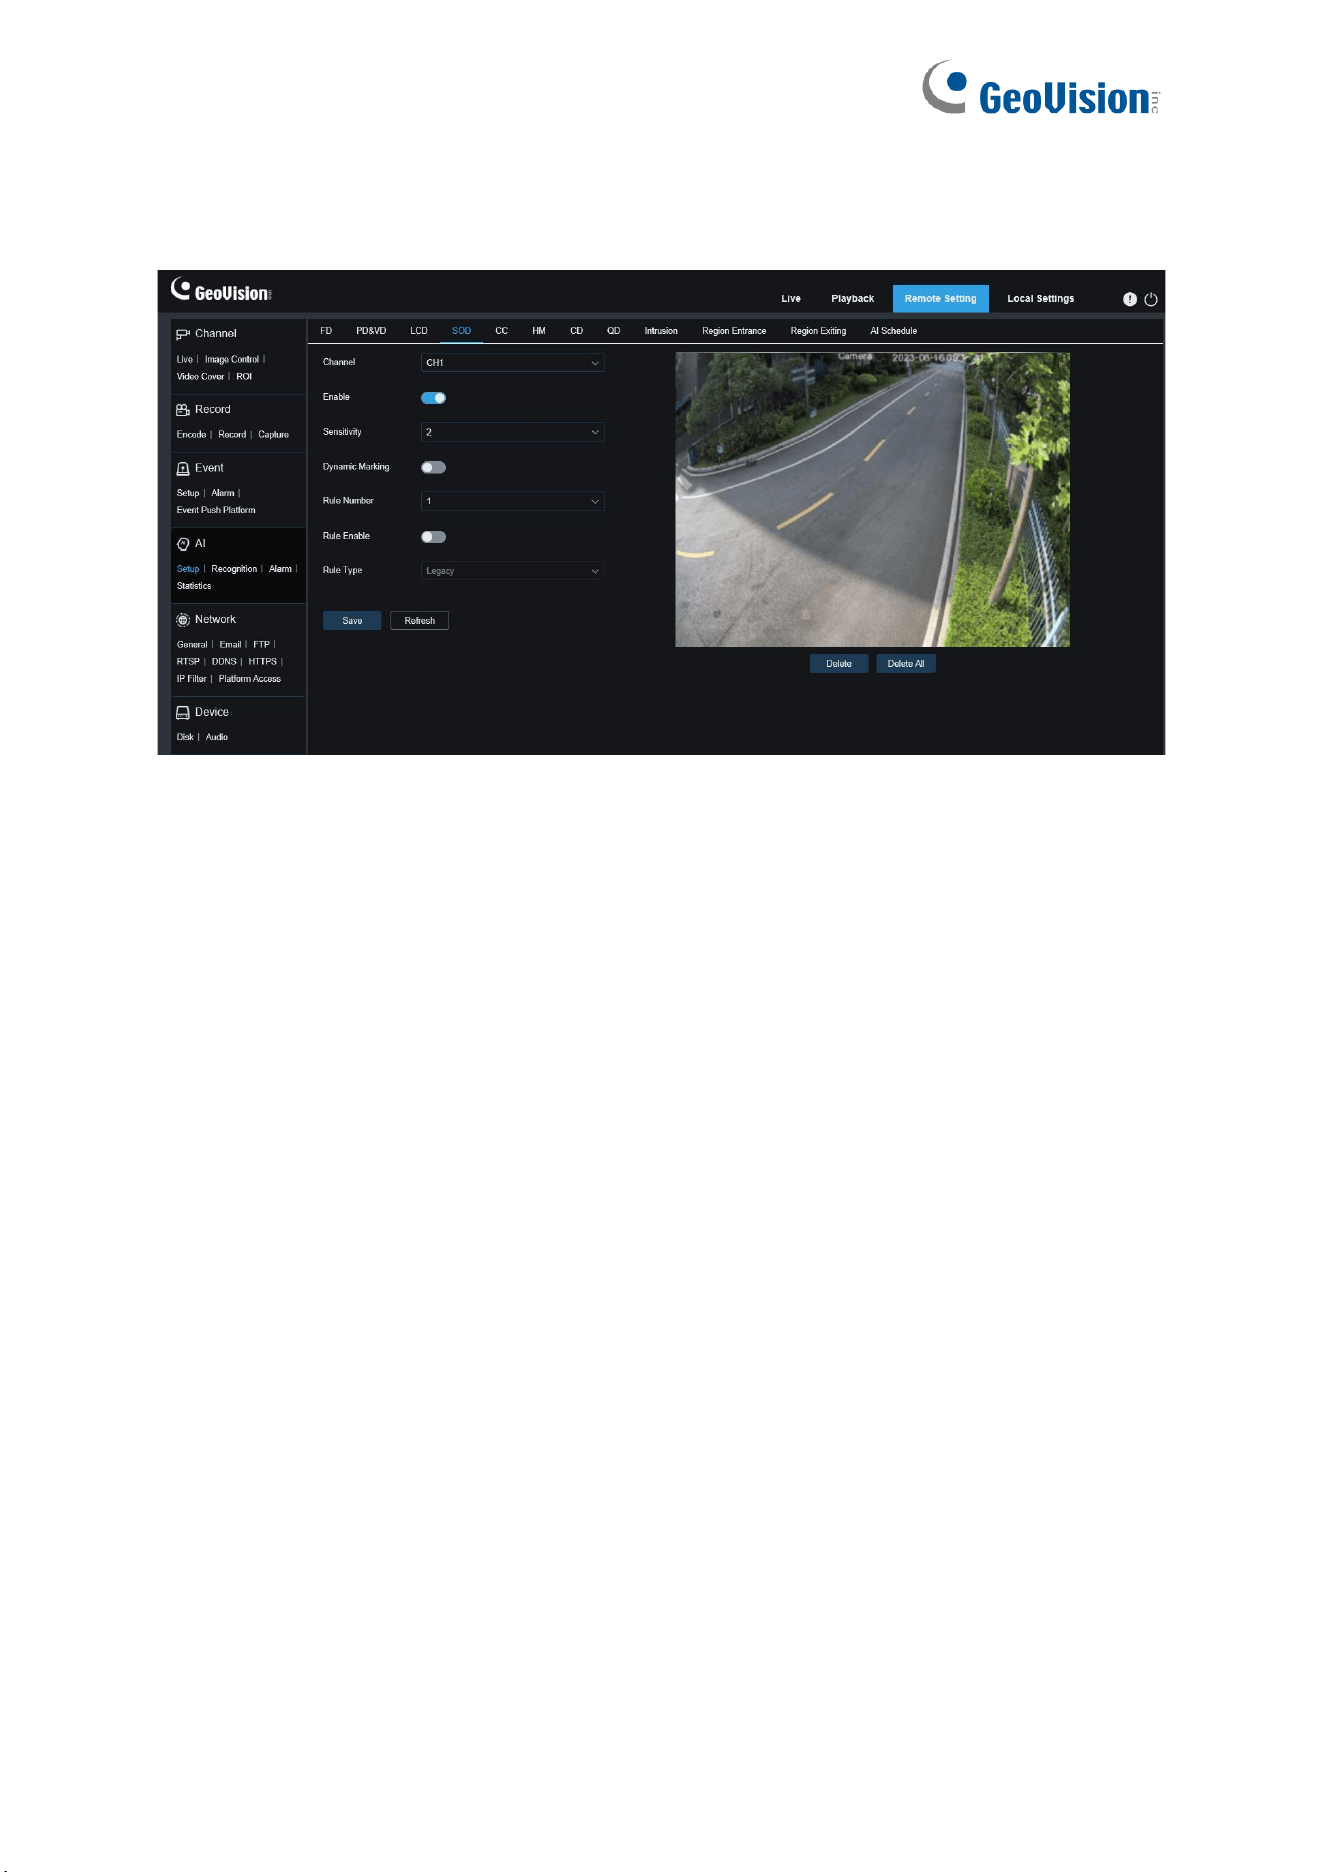
Task: Switch to the LCD tab
Action: pos(419,331)
